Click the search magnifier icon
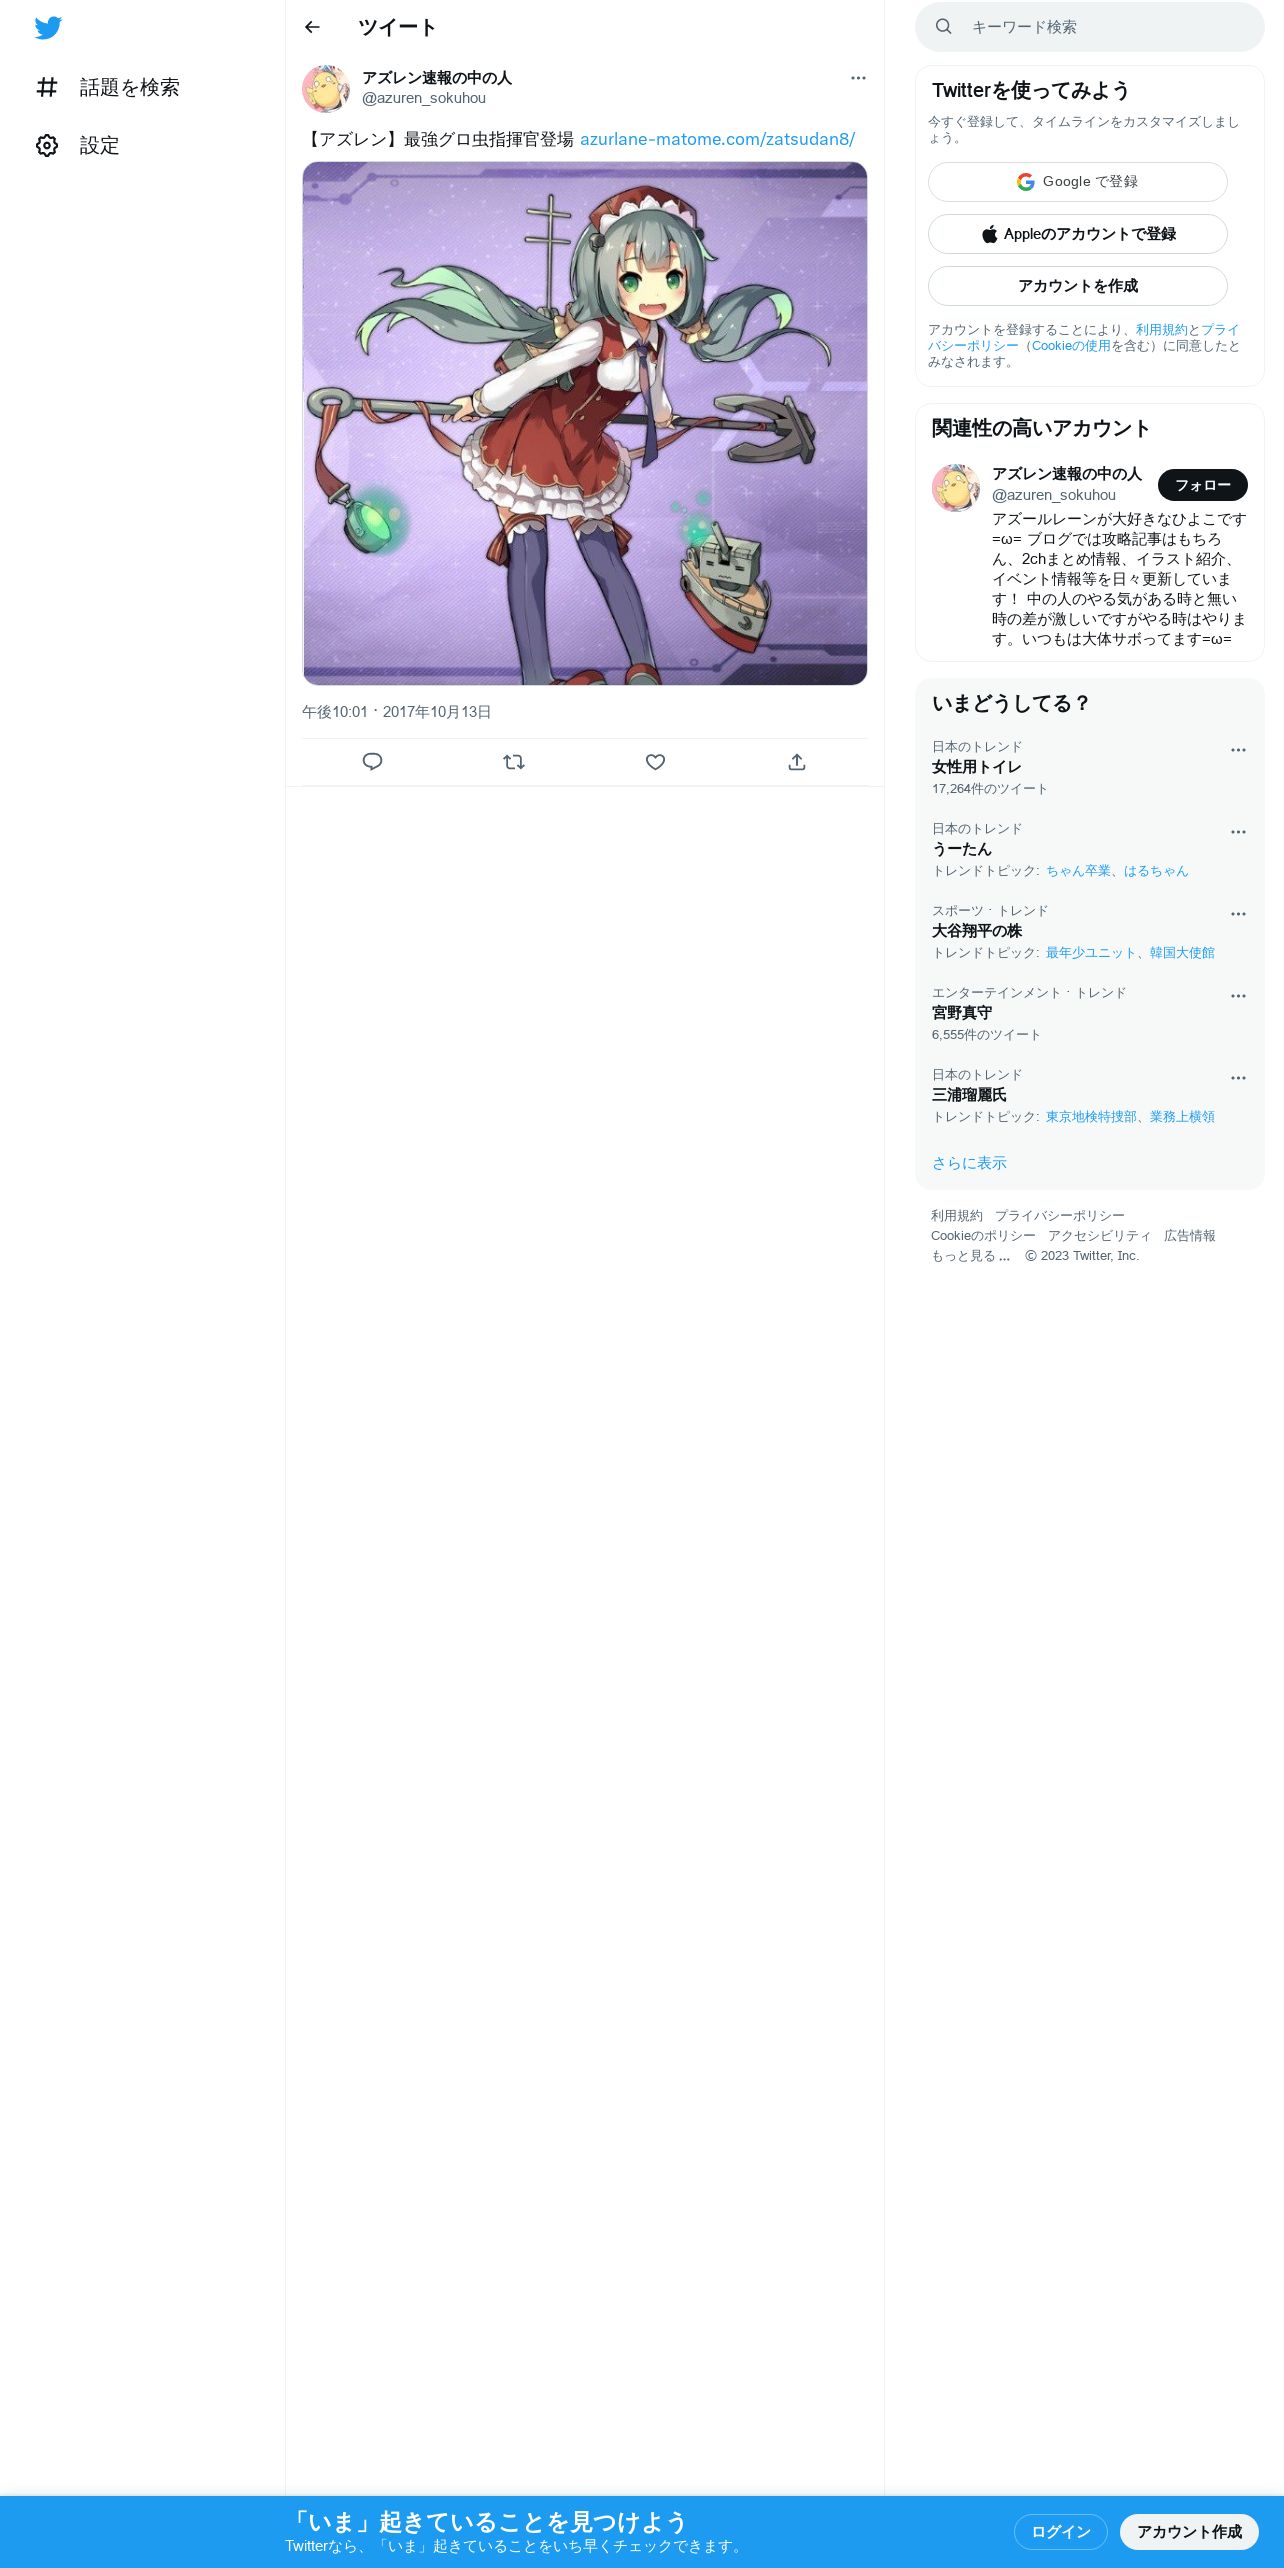Screen dimensions: 1284x2568 click(943, 27)
